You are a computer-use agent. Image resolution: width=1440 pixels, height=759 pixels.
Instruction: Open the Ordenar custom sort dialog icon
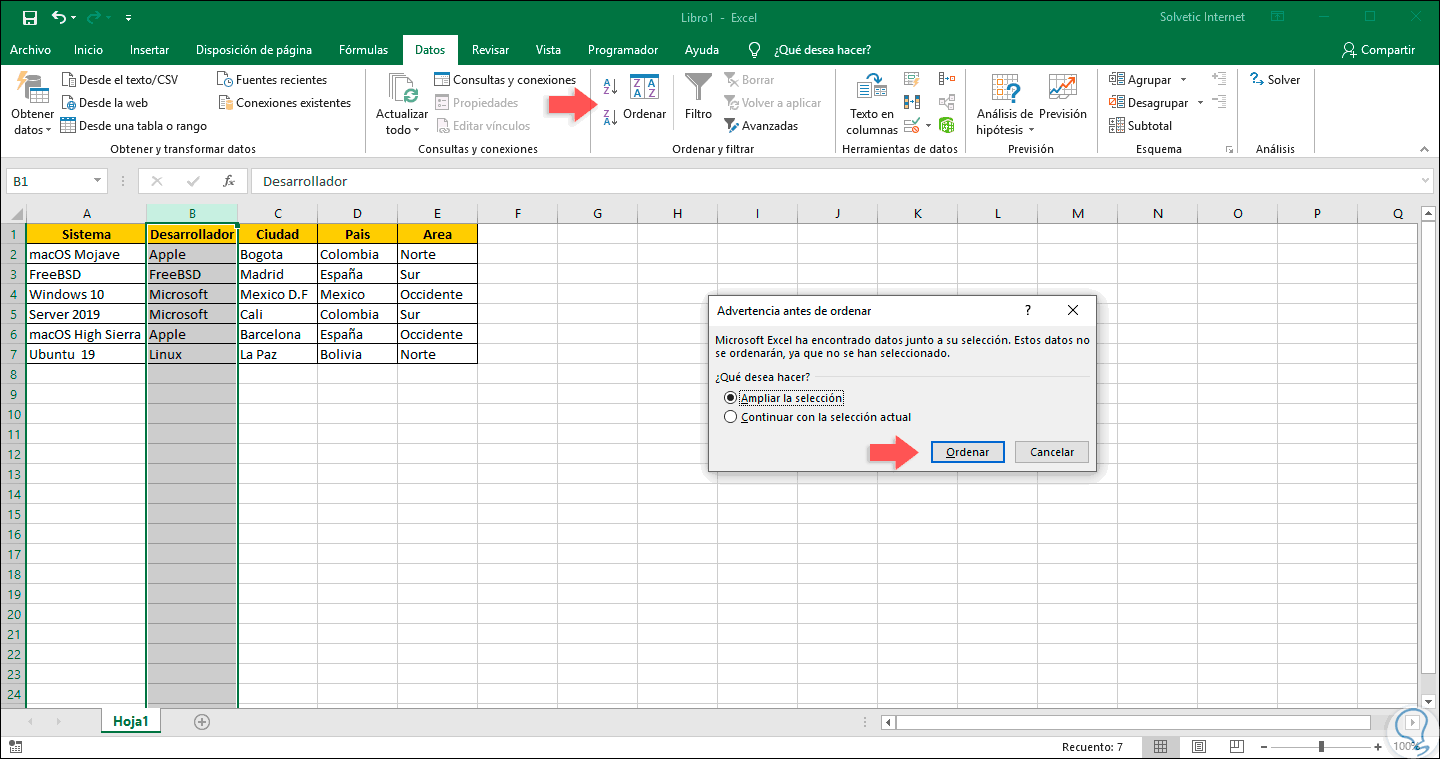644,98
